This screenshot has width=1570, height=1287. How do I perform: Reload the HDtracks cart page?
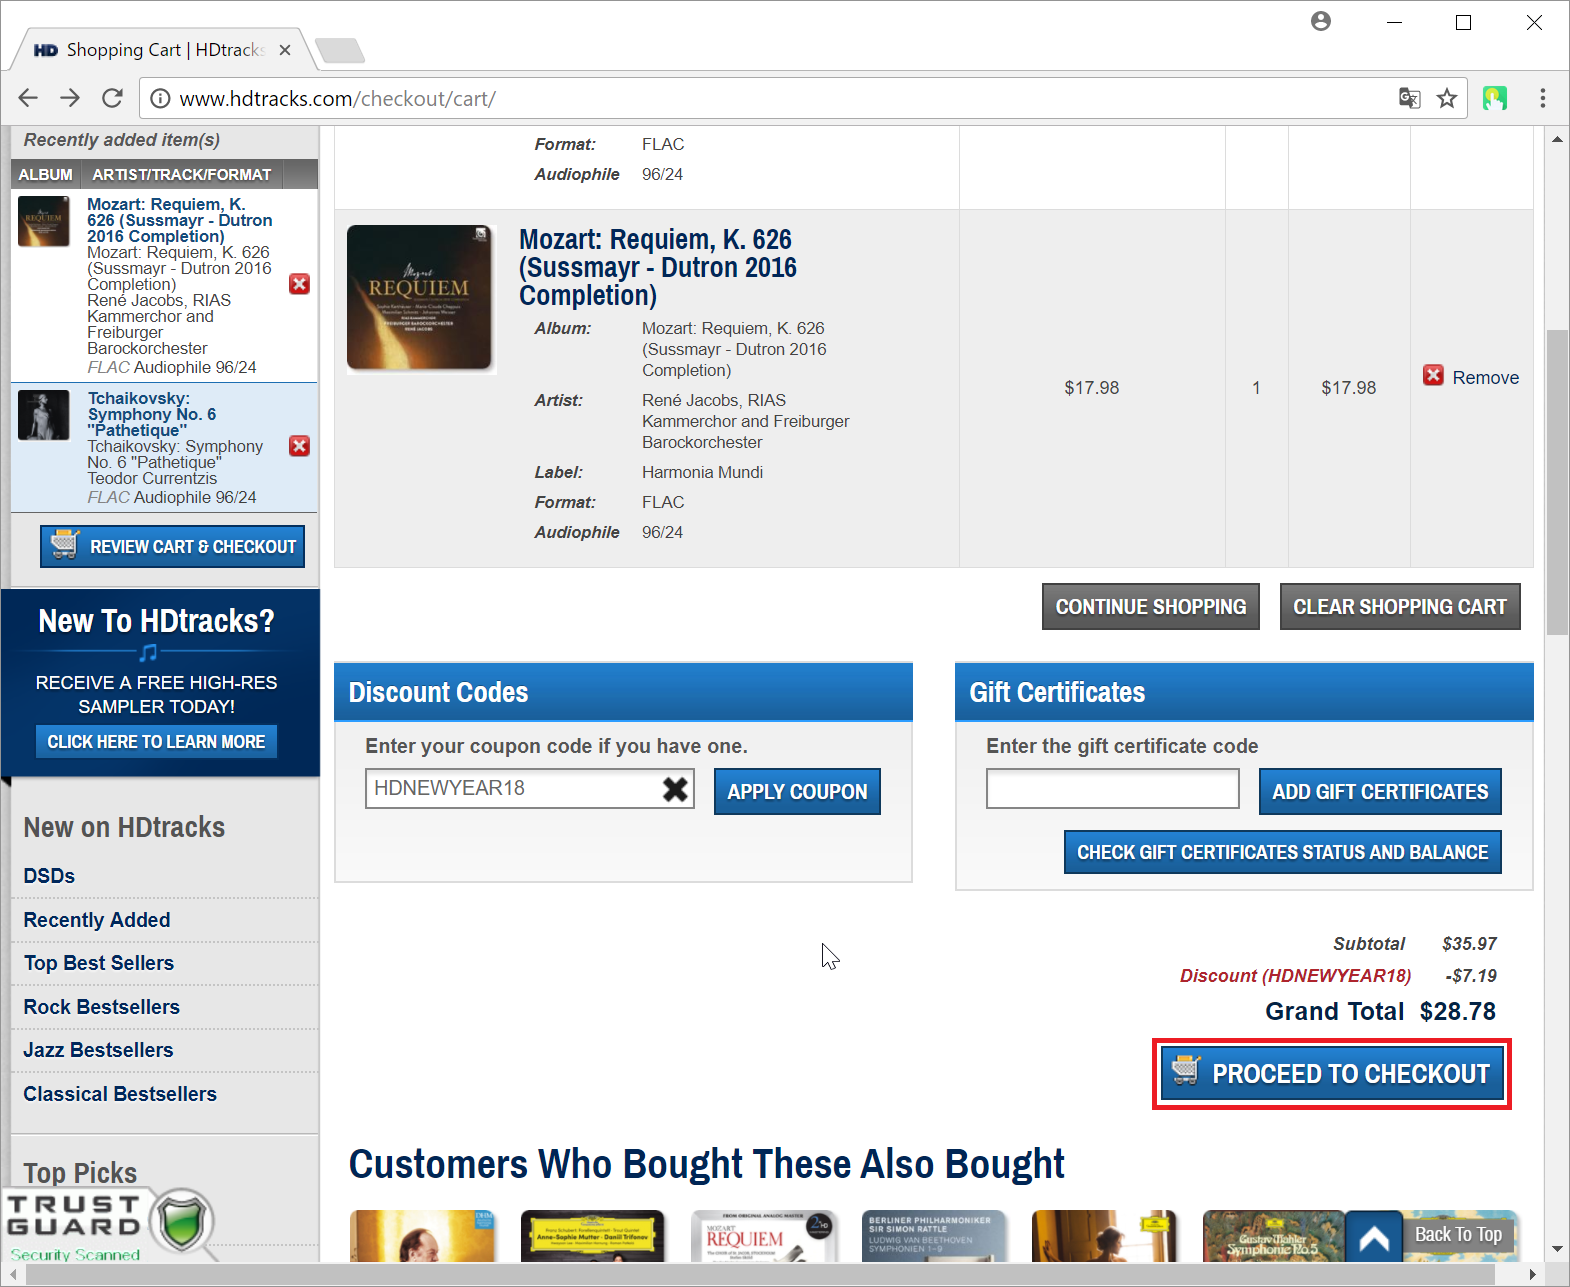point(112,98)
